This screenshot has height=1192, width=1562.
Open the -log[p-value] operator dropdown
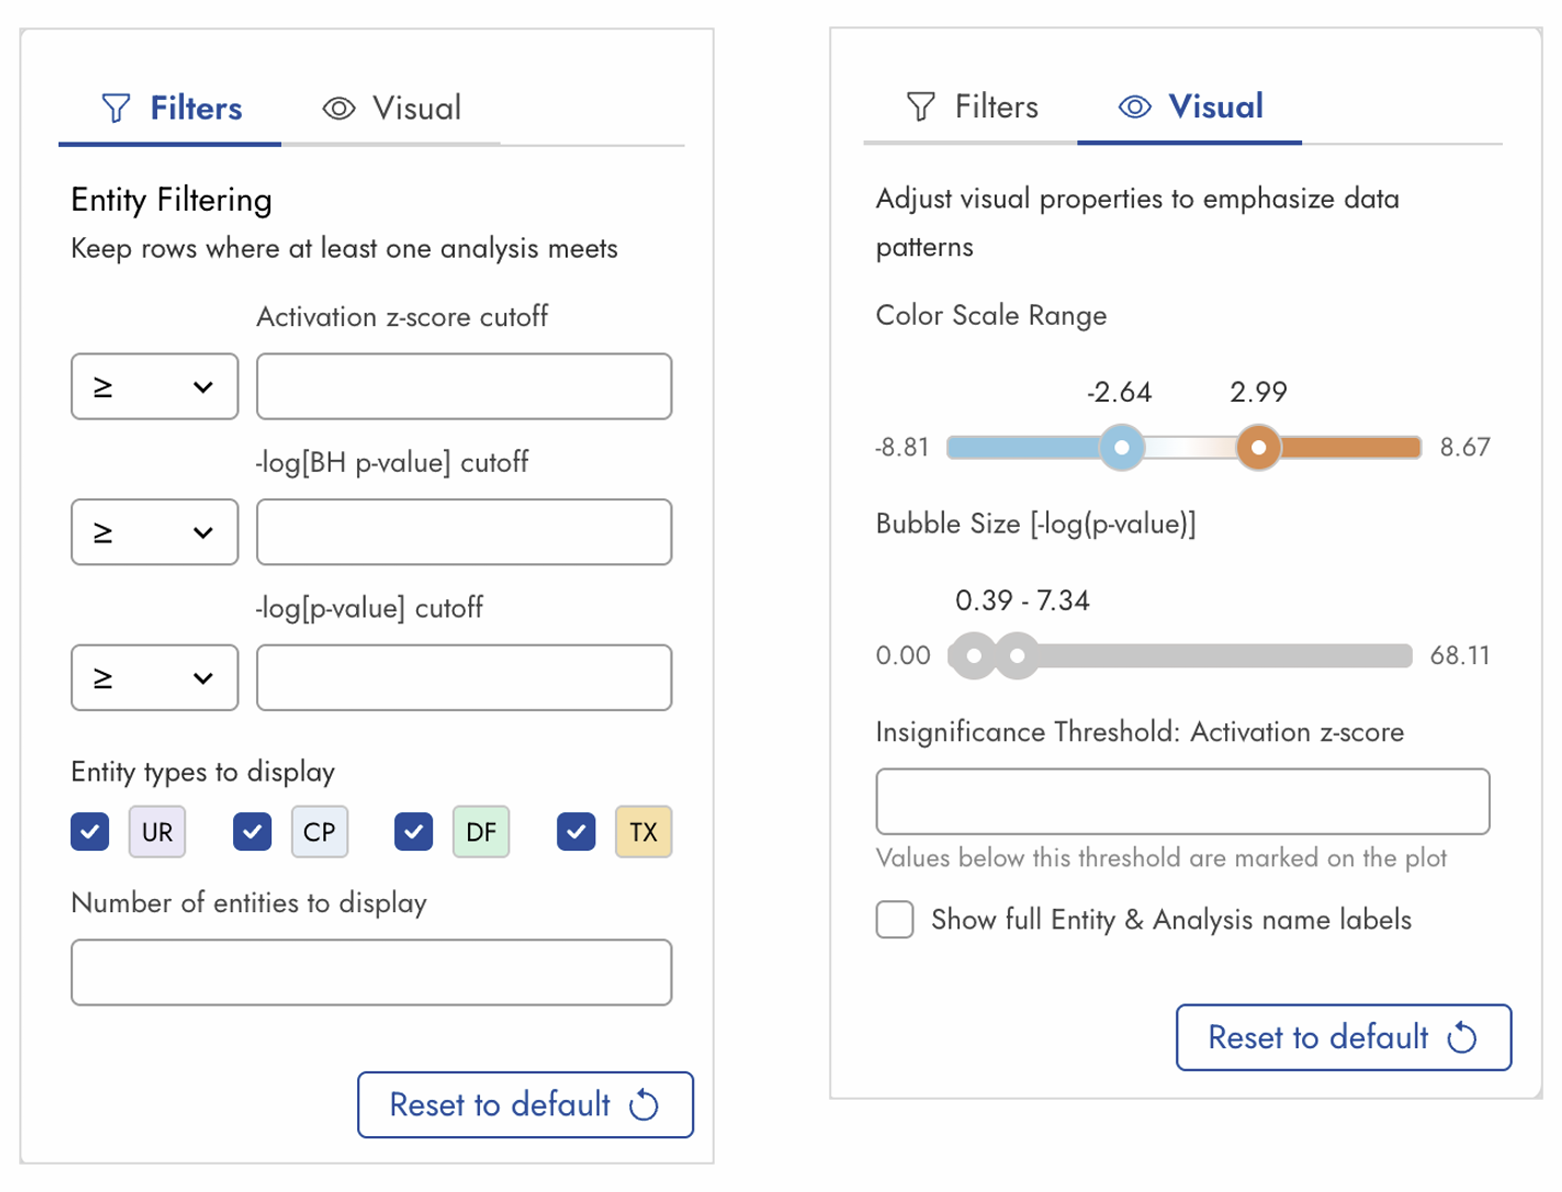154,678
